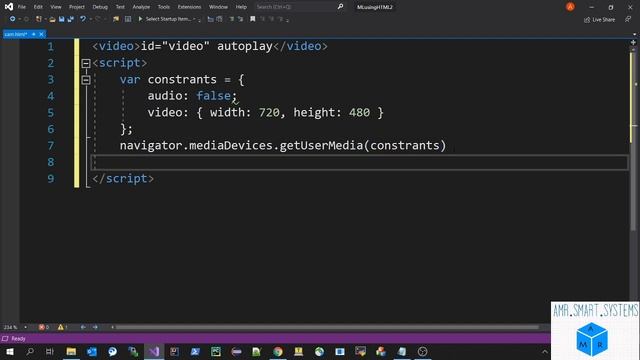Undo the last edit with Undo icon
This screenshot has width=640, height=360.
click(83, 19)
